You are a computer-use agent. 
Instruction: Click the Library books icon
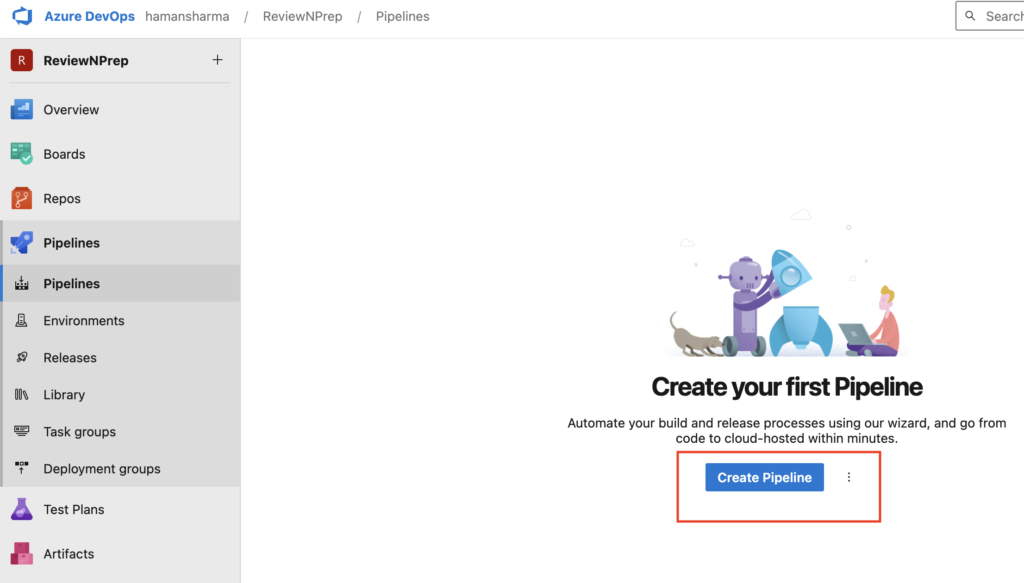tap(22, 394)
